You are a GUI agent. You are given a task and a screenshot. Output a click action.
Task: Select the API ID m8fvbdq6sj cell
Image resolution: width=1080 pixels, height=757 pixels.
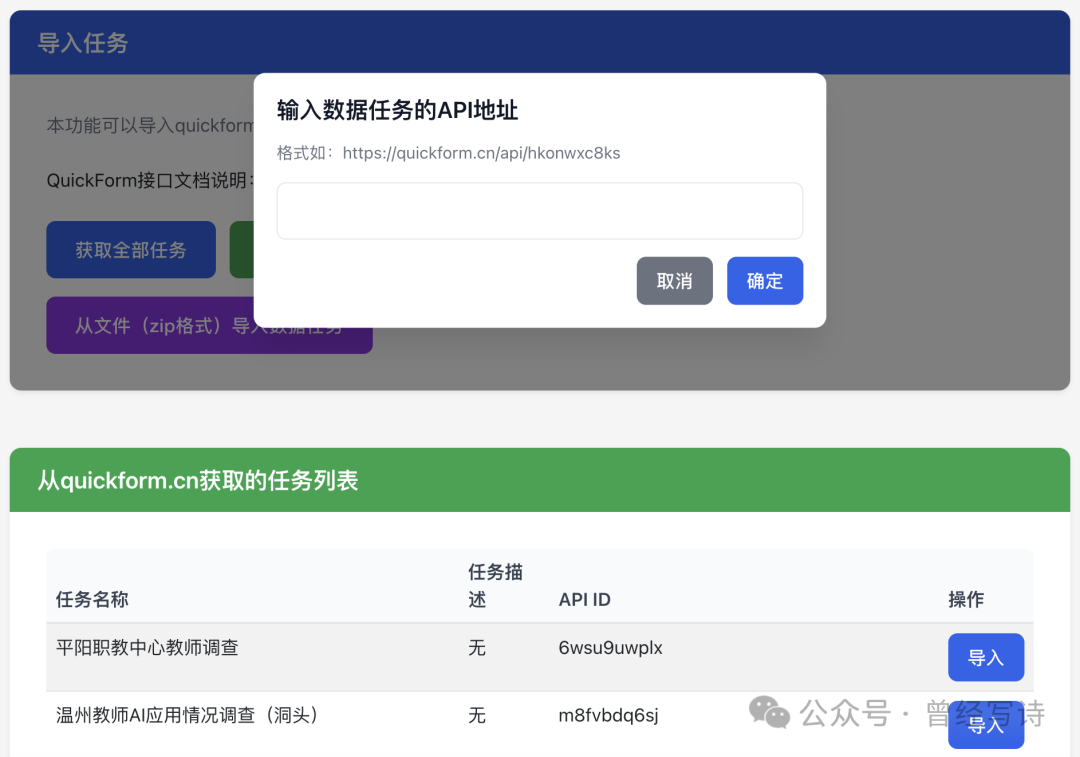[608, 716]
